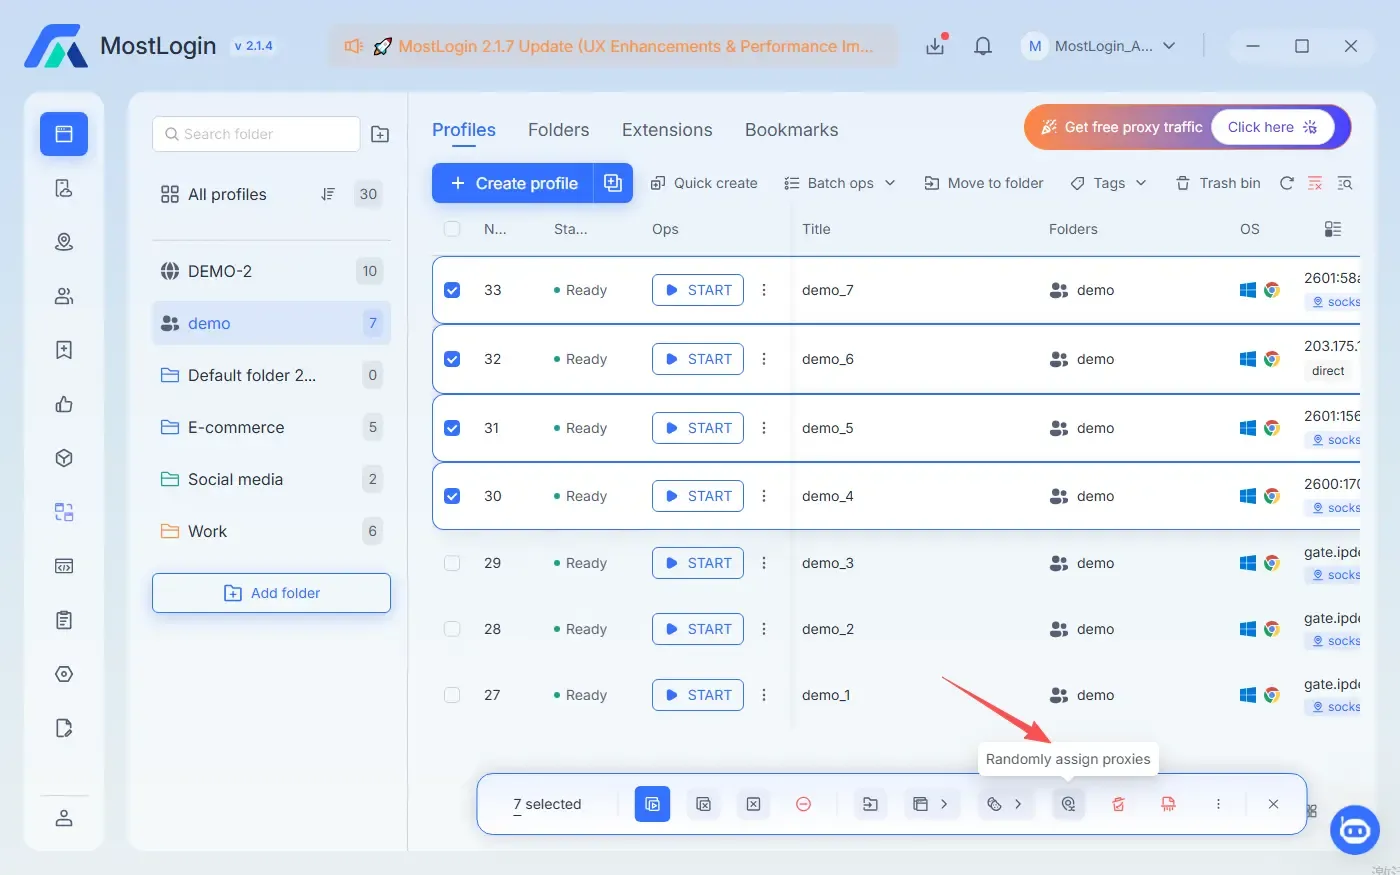
Task: Toggle the select-all checkbox in table header
Action: point(452,229)
